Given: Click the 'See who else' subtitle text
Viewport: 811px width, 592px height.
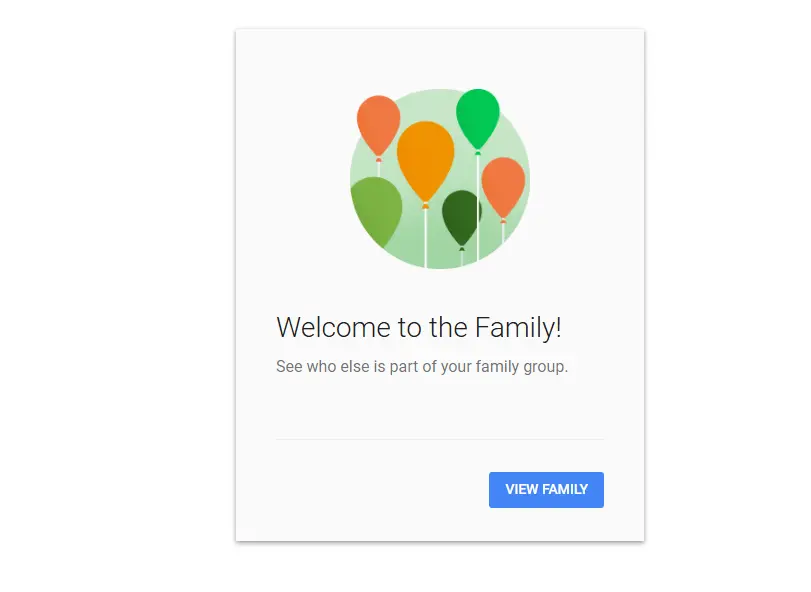Looking at the screenshot, I should pyautogui.click(x=422, y=367).
